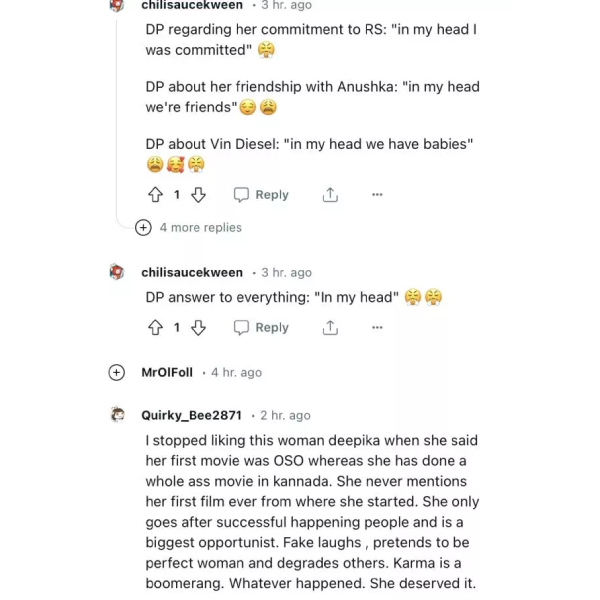Expand MrOlFoll's collapsed comment
This screenshot has height=600, width=600.
point(117,372)
